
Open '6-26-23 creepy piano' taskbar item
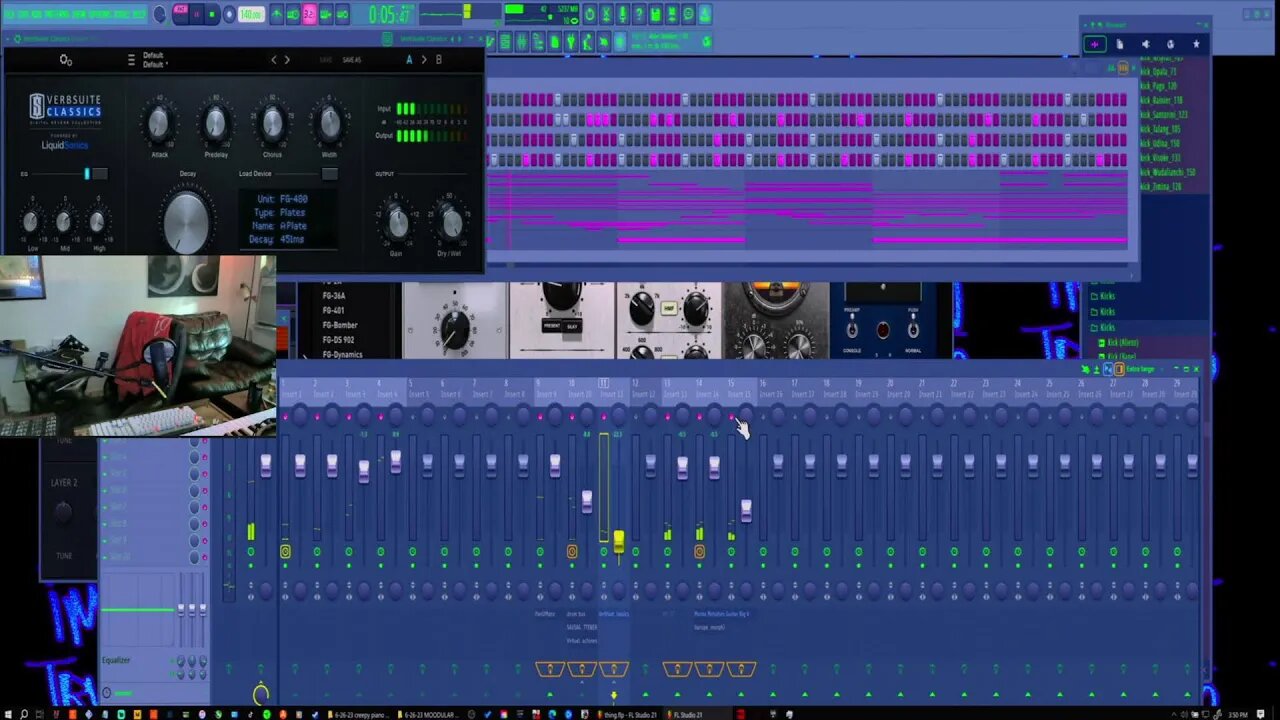click(360, 715)
